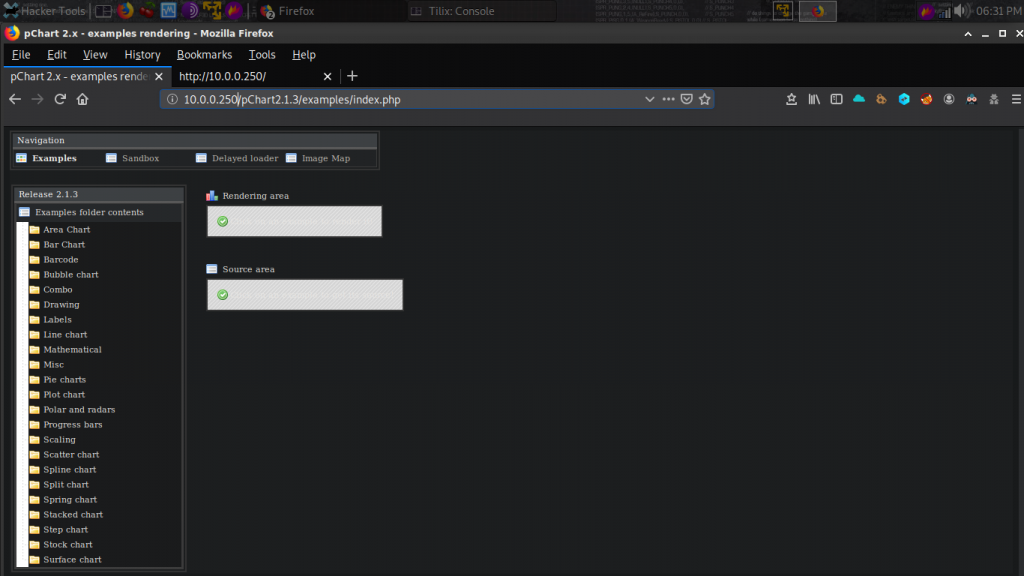Open the Firefox hamburger menu
Screen dimensions: 1024x576
pos(1016,99)
